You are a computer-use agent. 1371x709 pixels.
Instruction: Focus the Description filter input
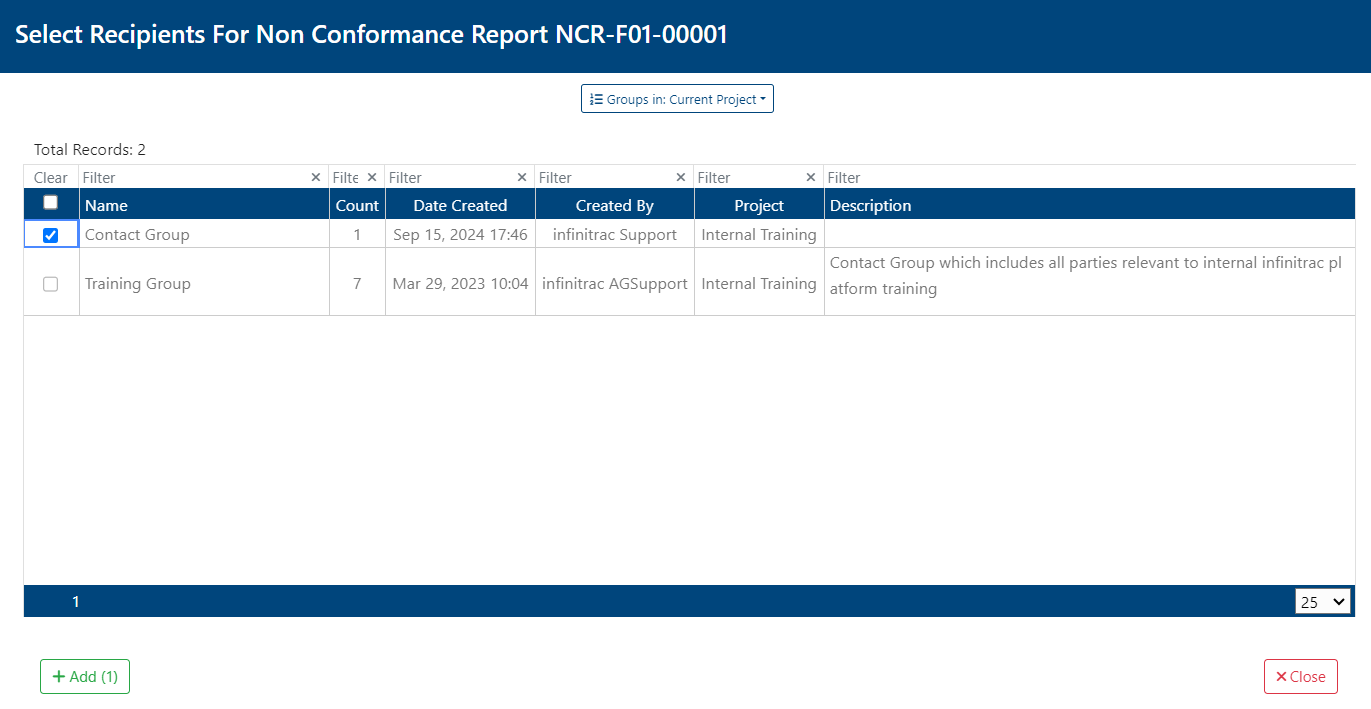tap(1090, 177)
